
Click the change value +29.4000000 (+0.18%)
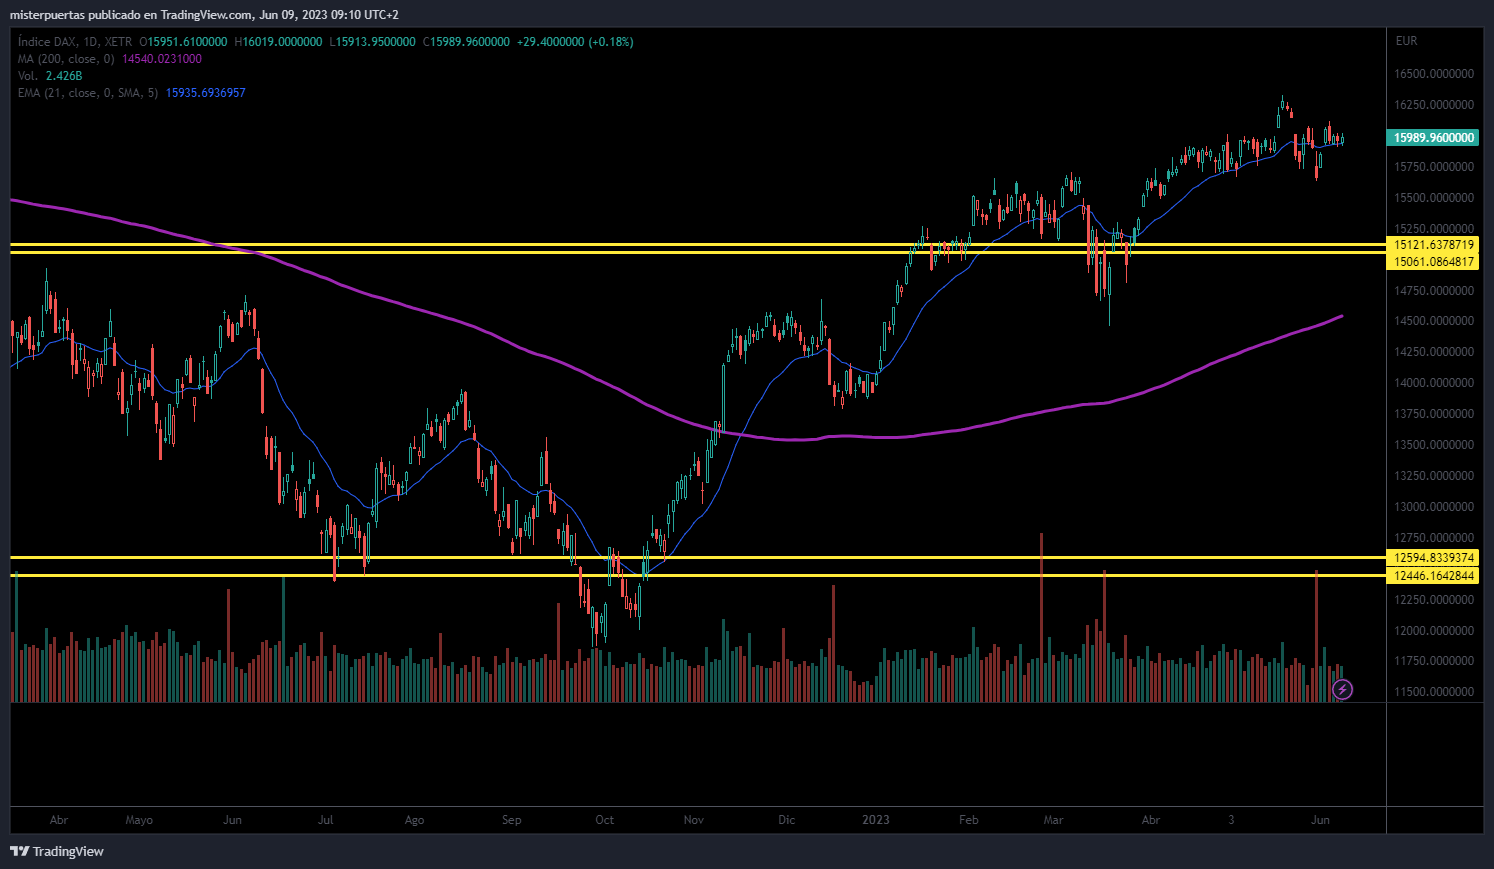pyautogui.click(x=575, y=42)
